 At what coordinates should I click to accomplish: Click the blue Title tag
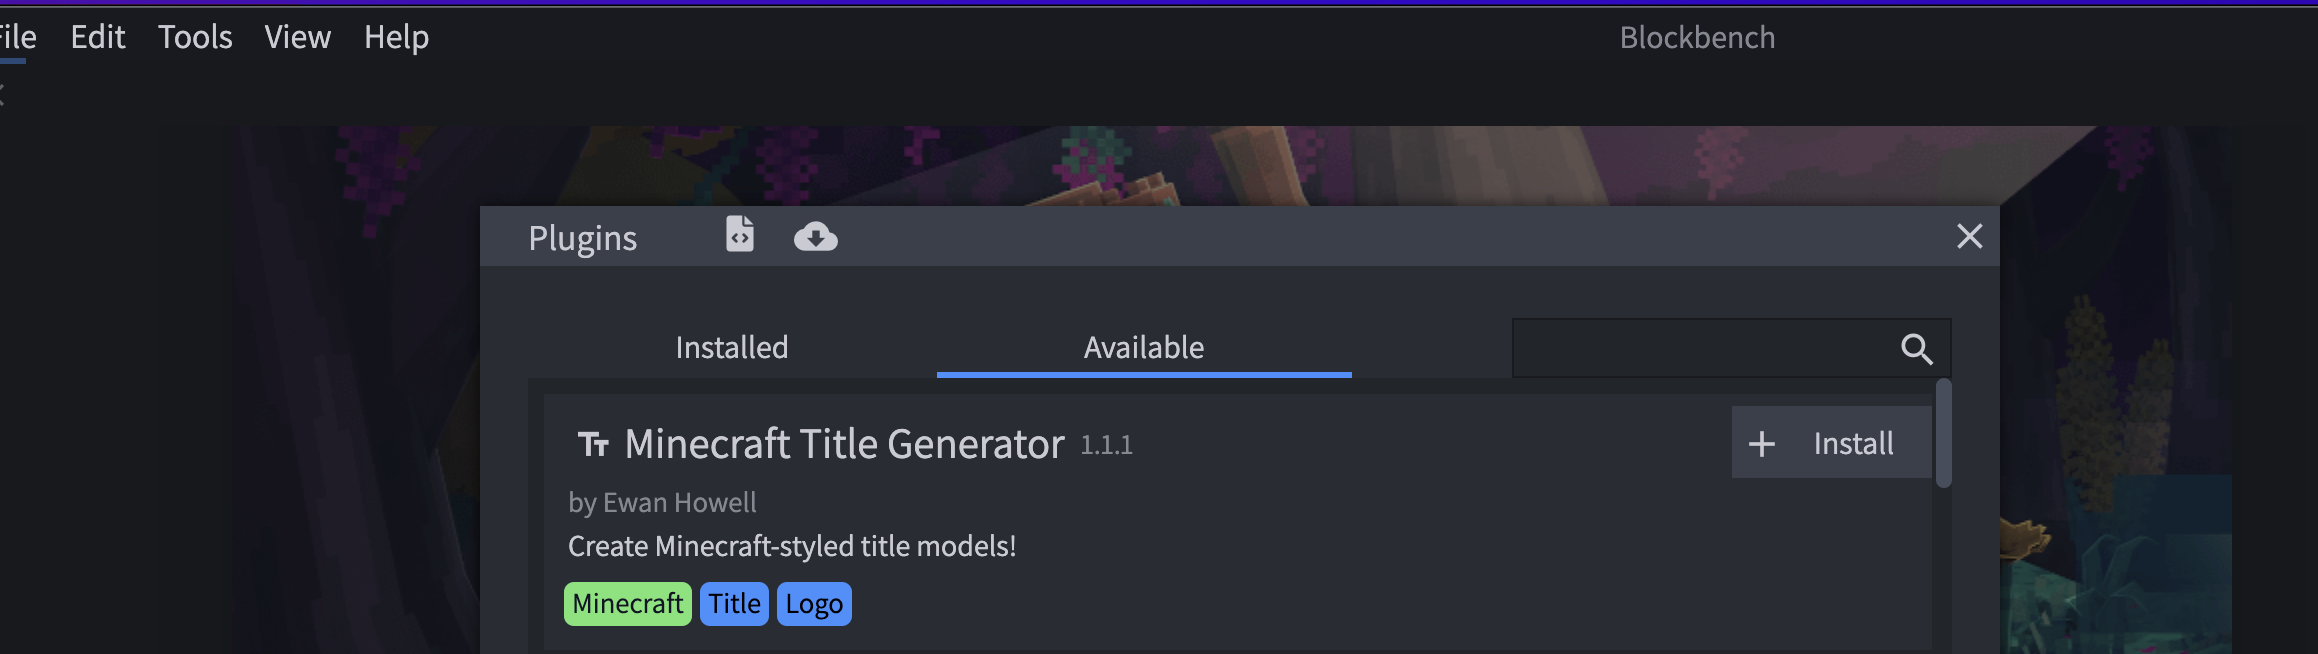pos(734,604)
